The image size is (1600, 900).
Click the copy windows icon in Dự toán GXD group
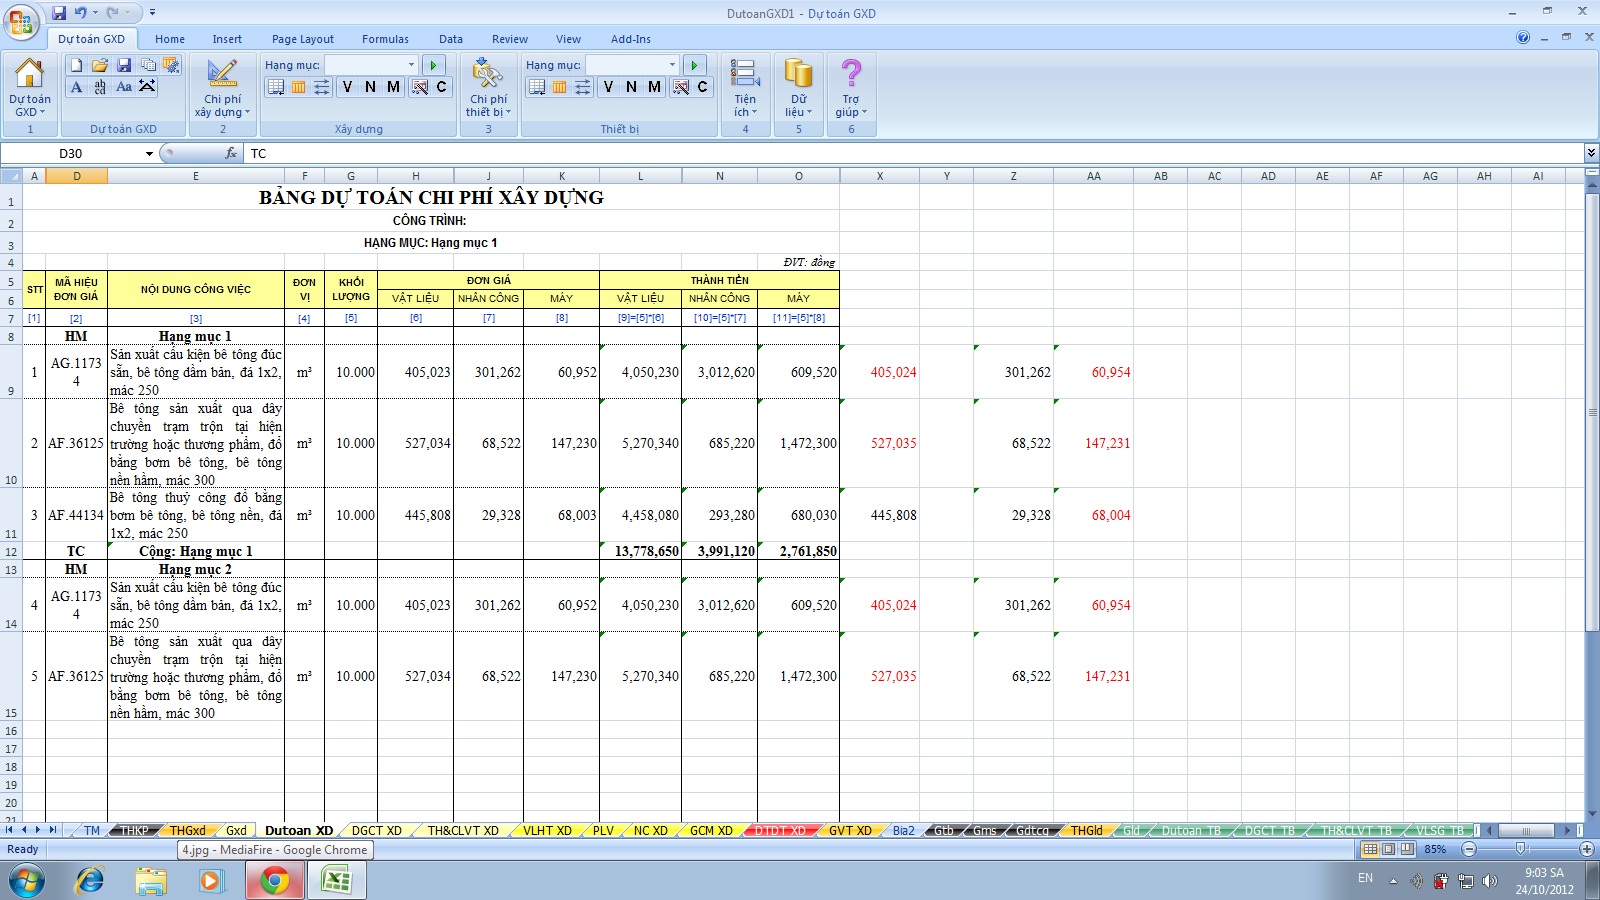pyautogui.click(x=148, y=65)
